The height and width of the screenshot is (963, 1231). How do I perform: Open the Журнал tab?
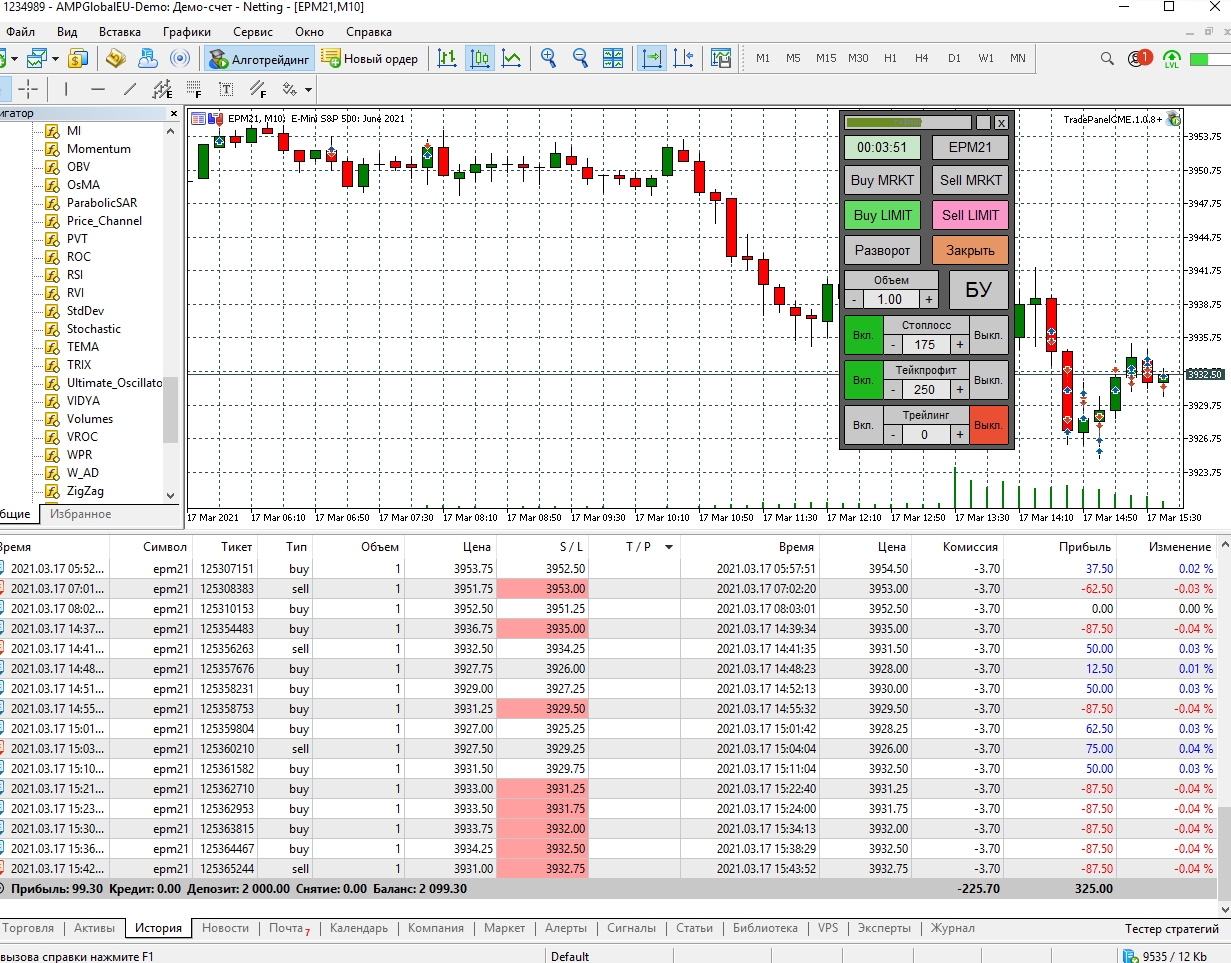[x=952, y=928]
